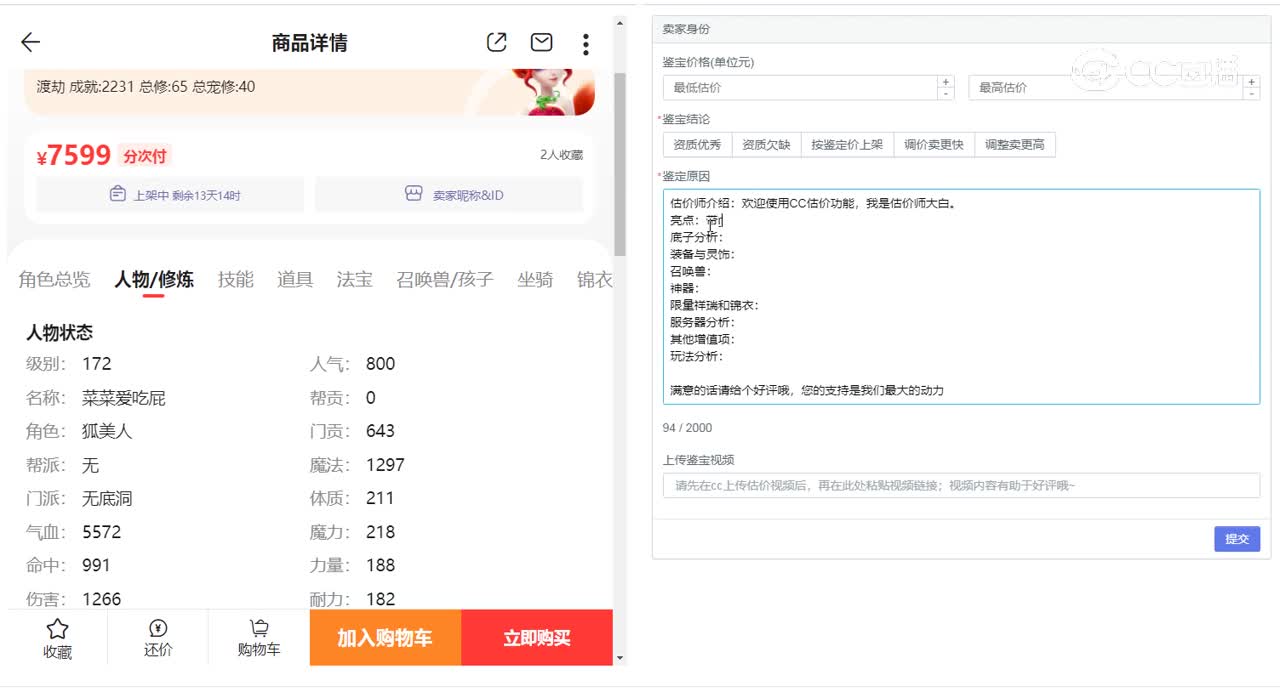This screenshot has height=692, width=1280.
Task: Switch to the 技能 tab
Action: [x=235, y=280]
